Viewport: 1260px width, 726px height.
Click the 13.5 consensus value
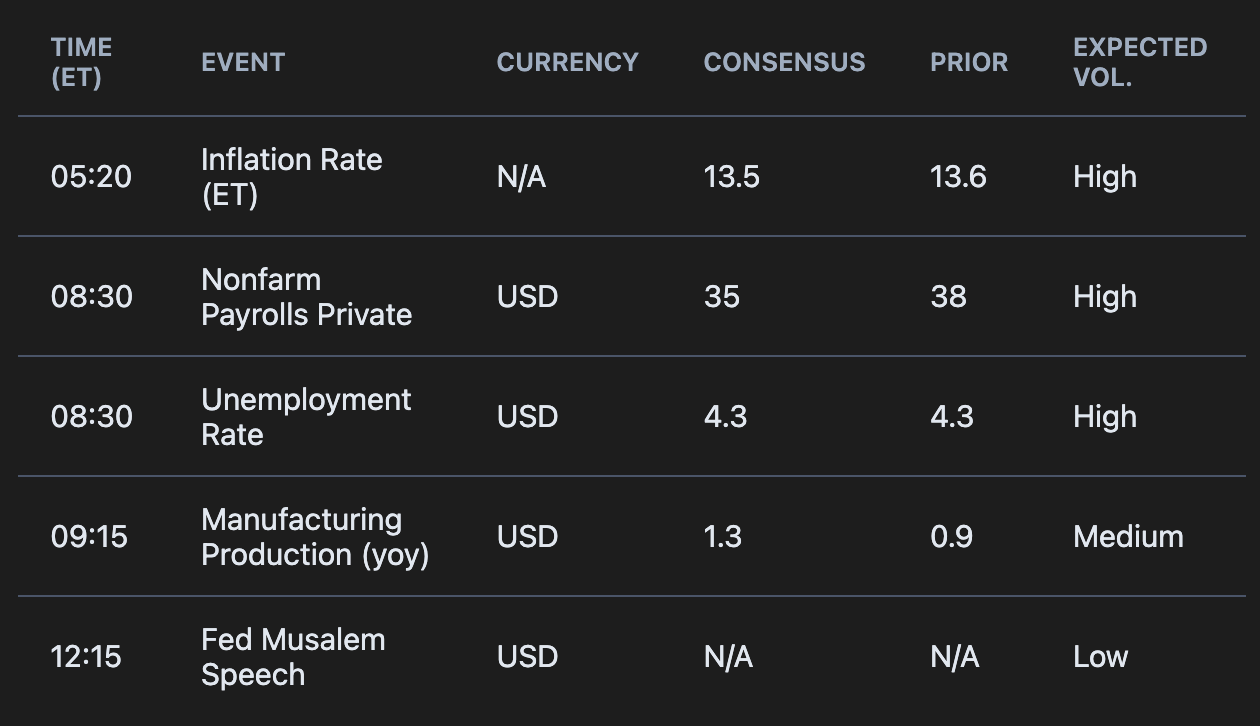coord(731,177)
